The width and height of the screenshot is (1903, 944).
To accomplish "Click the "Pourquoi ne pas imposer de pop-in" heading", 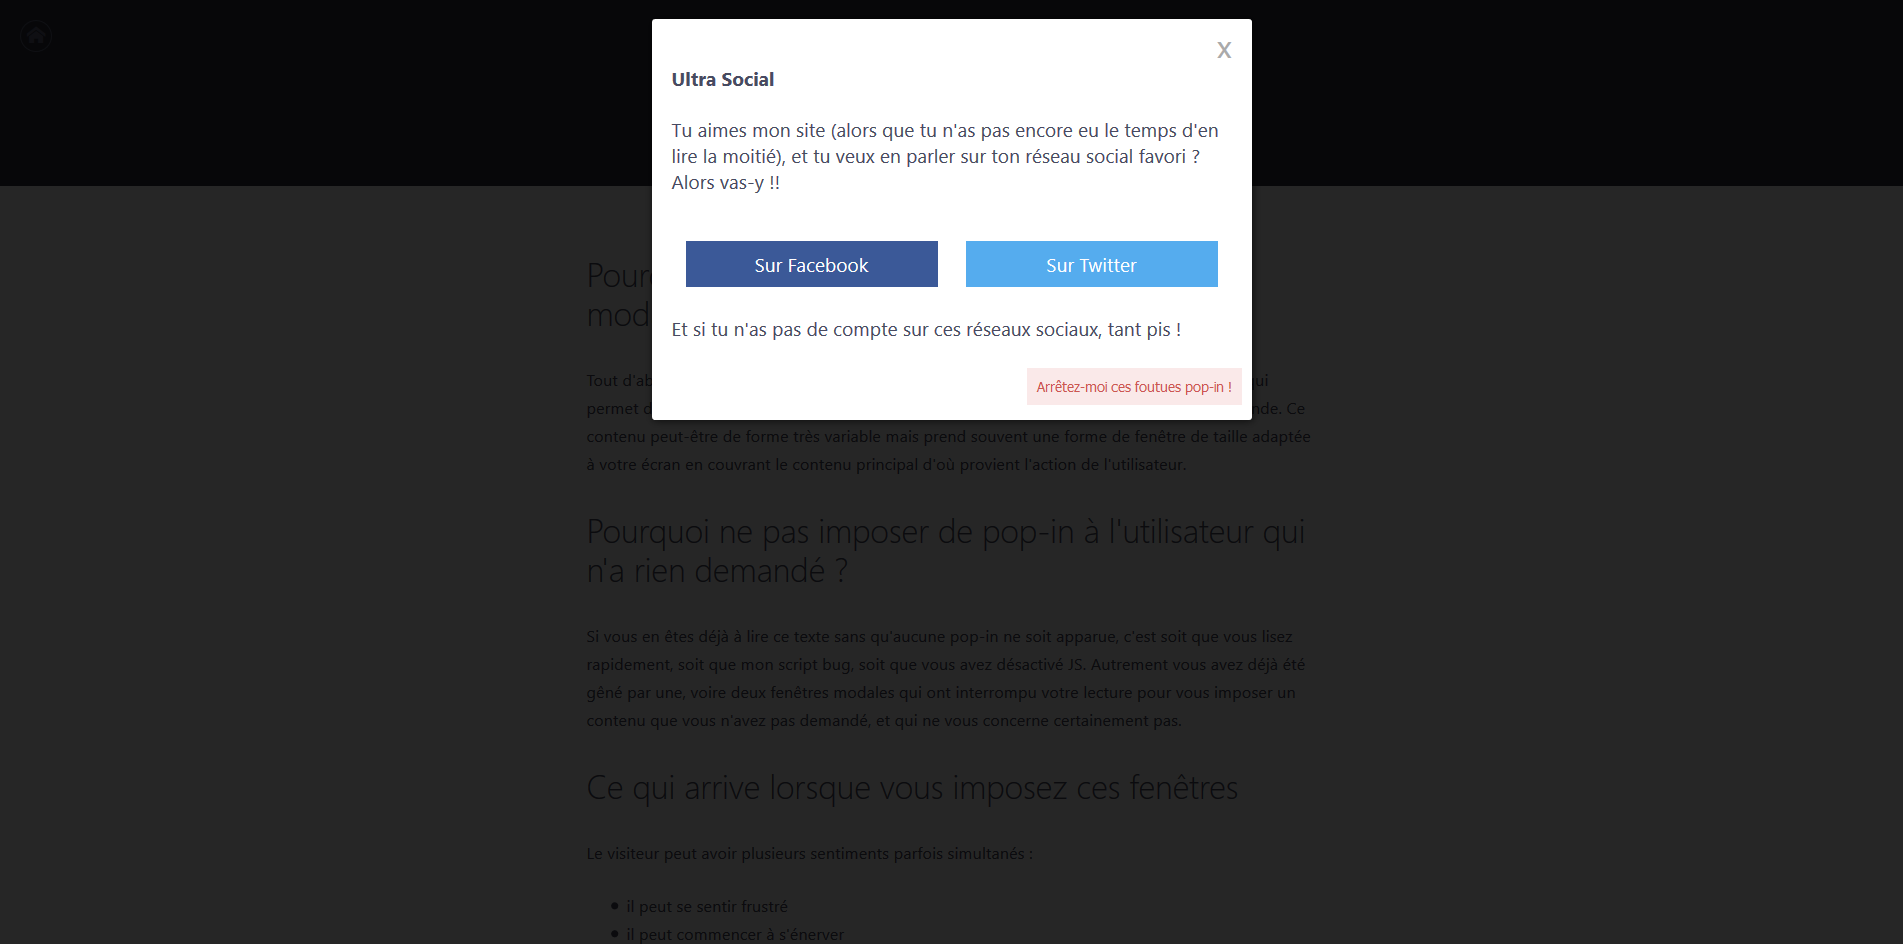I will point(946,551).
